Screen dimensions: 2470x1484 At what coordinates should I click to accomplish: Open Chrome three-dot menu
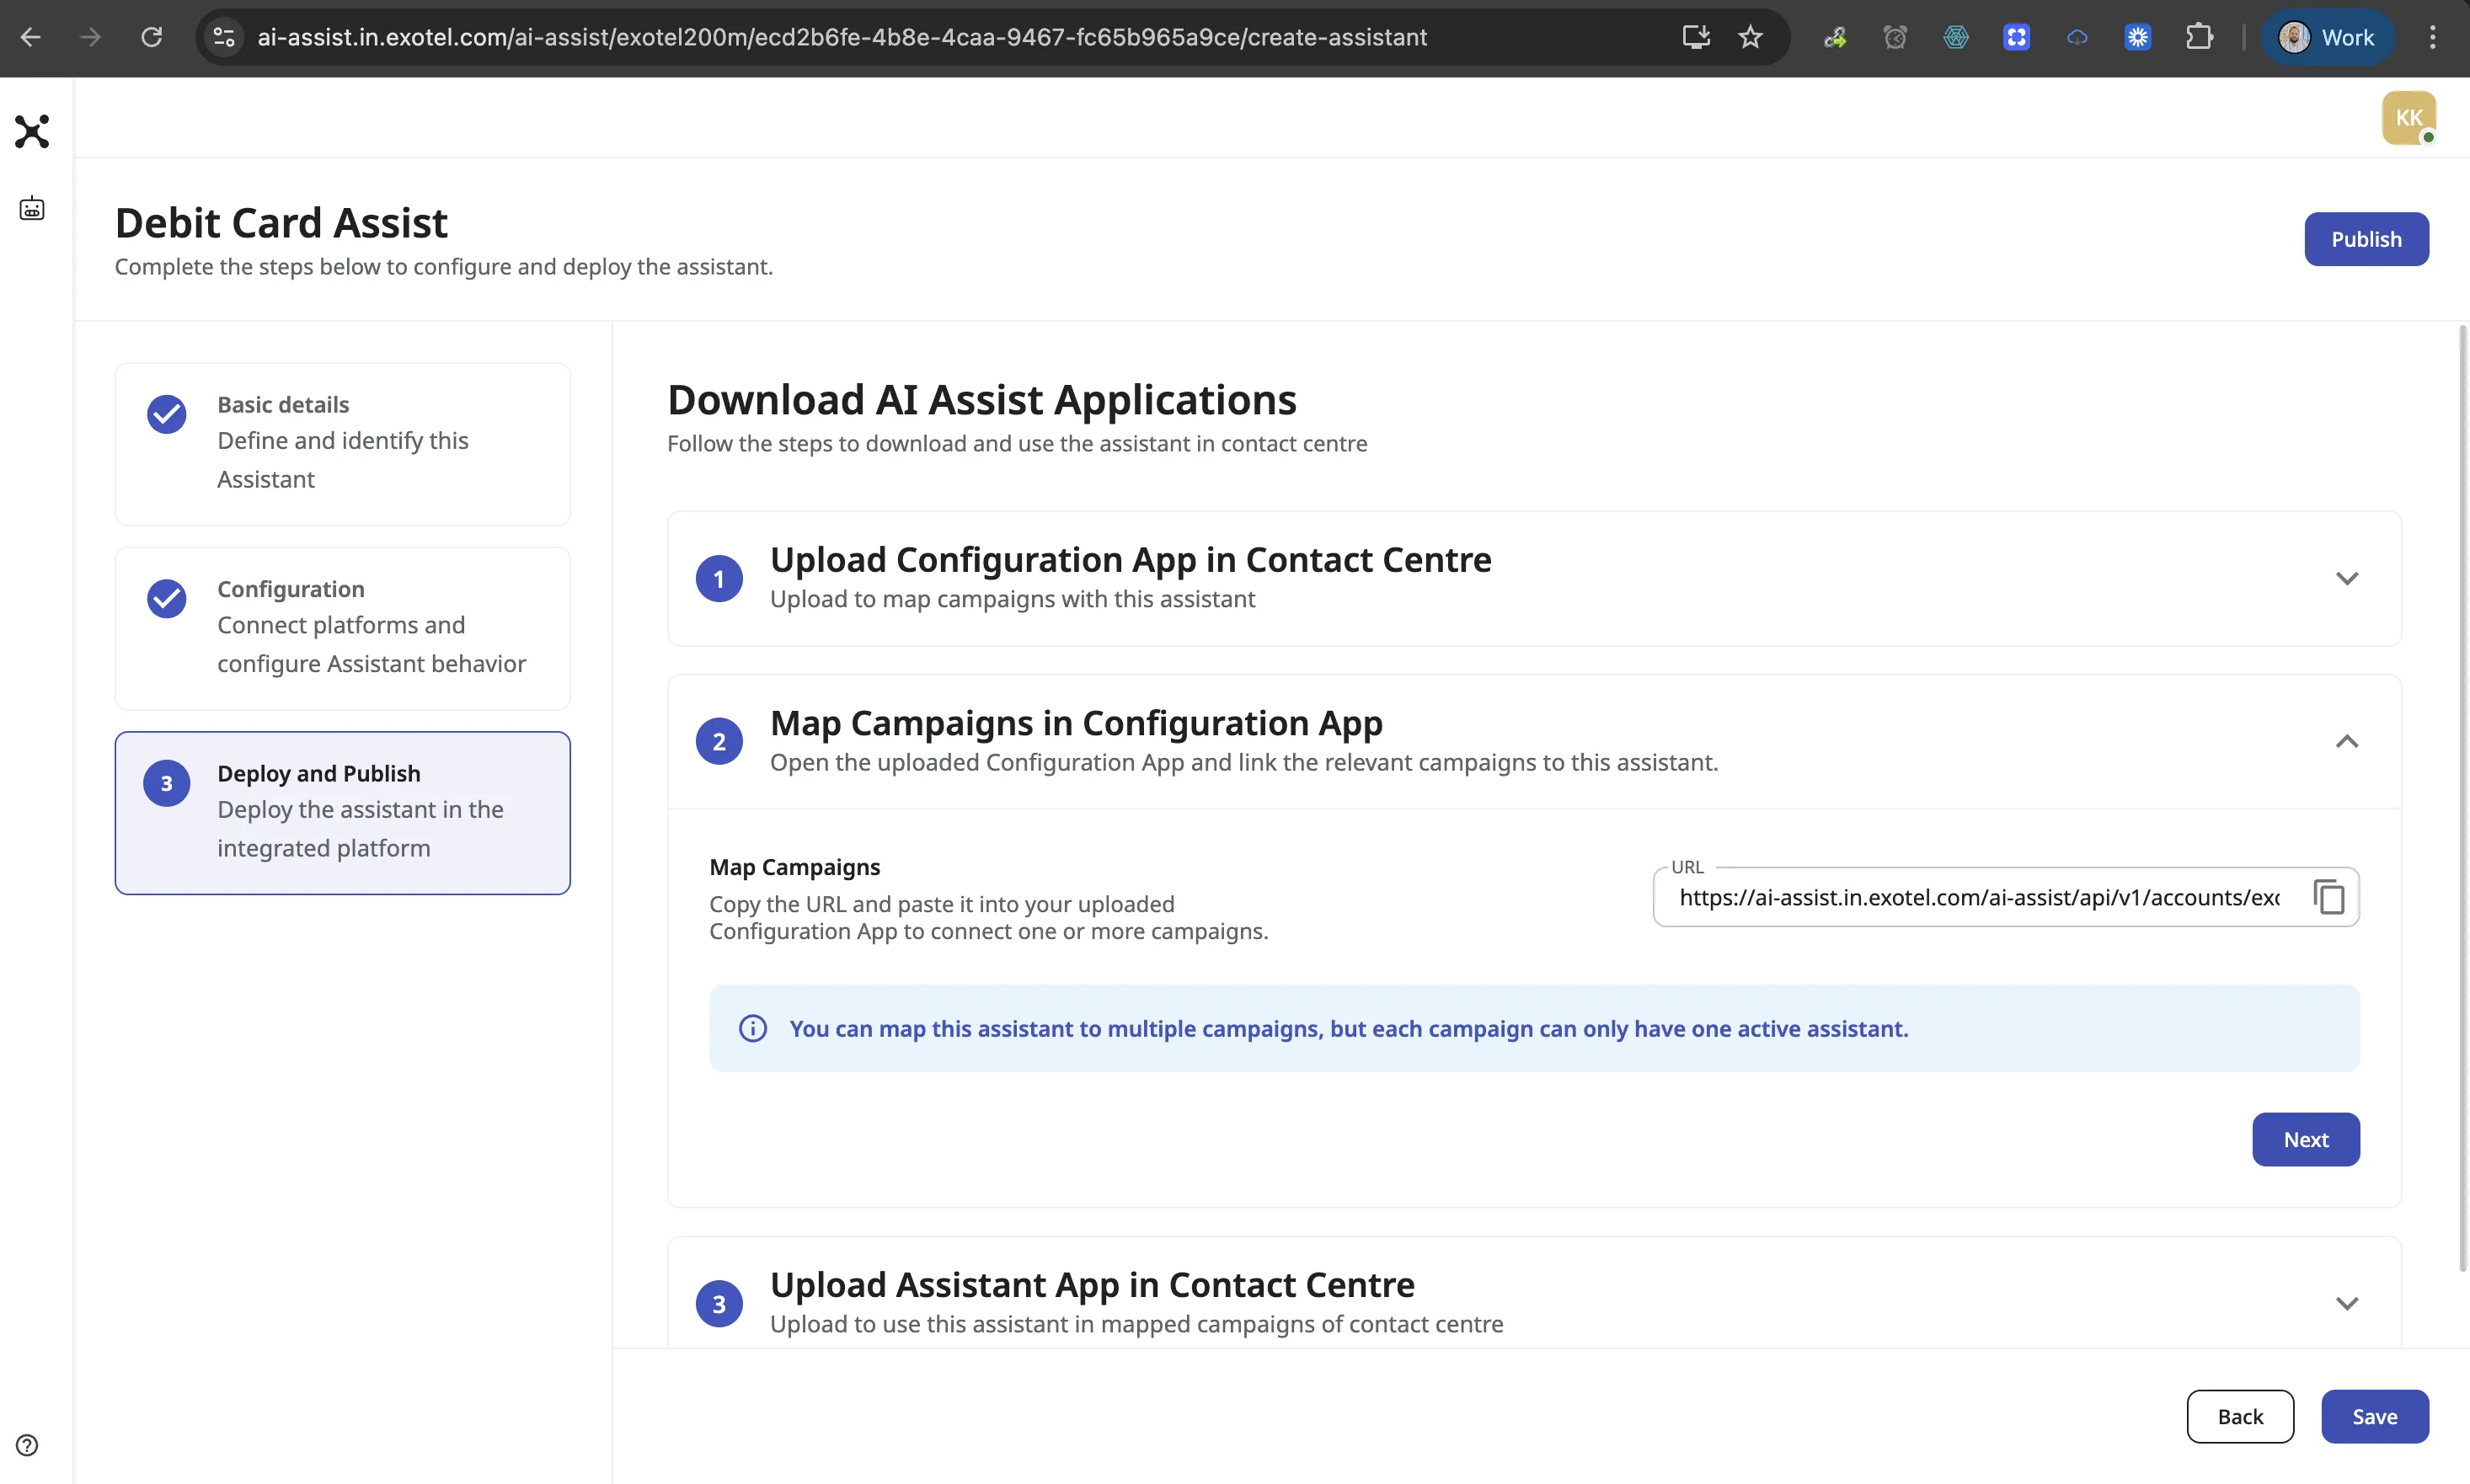click(x=2432, y=37)
